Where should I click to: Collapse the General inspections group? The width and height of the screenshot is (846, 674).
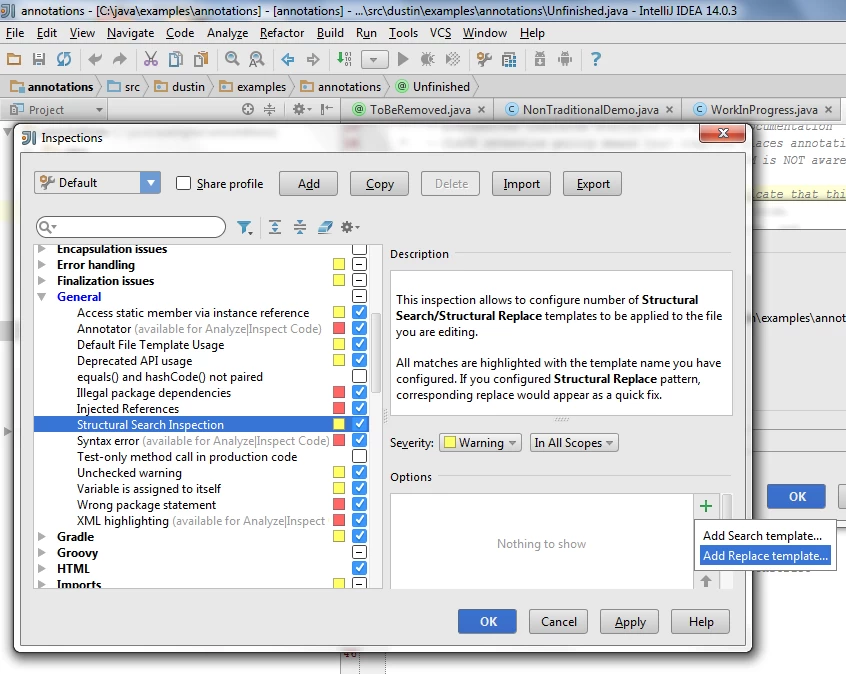pyautogui.click(x=42, y=297)
